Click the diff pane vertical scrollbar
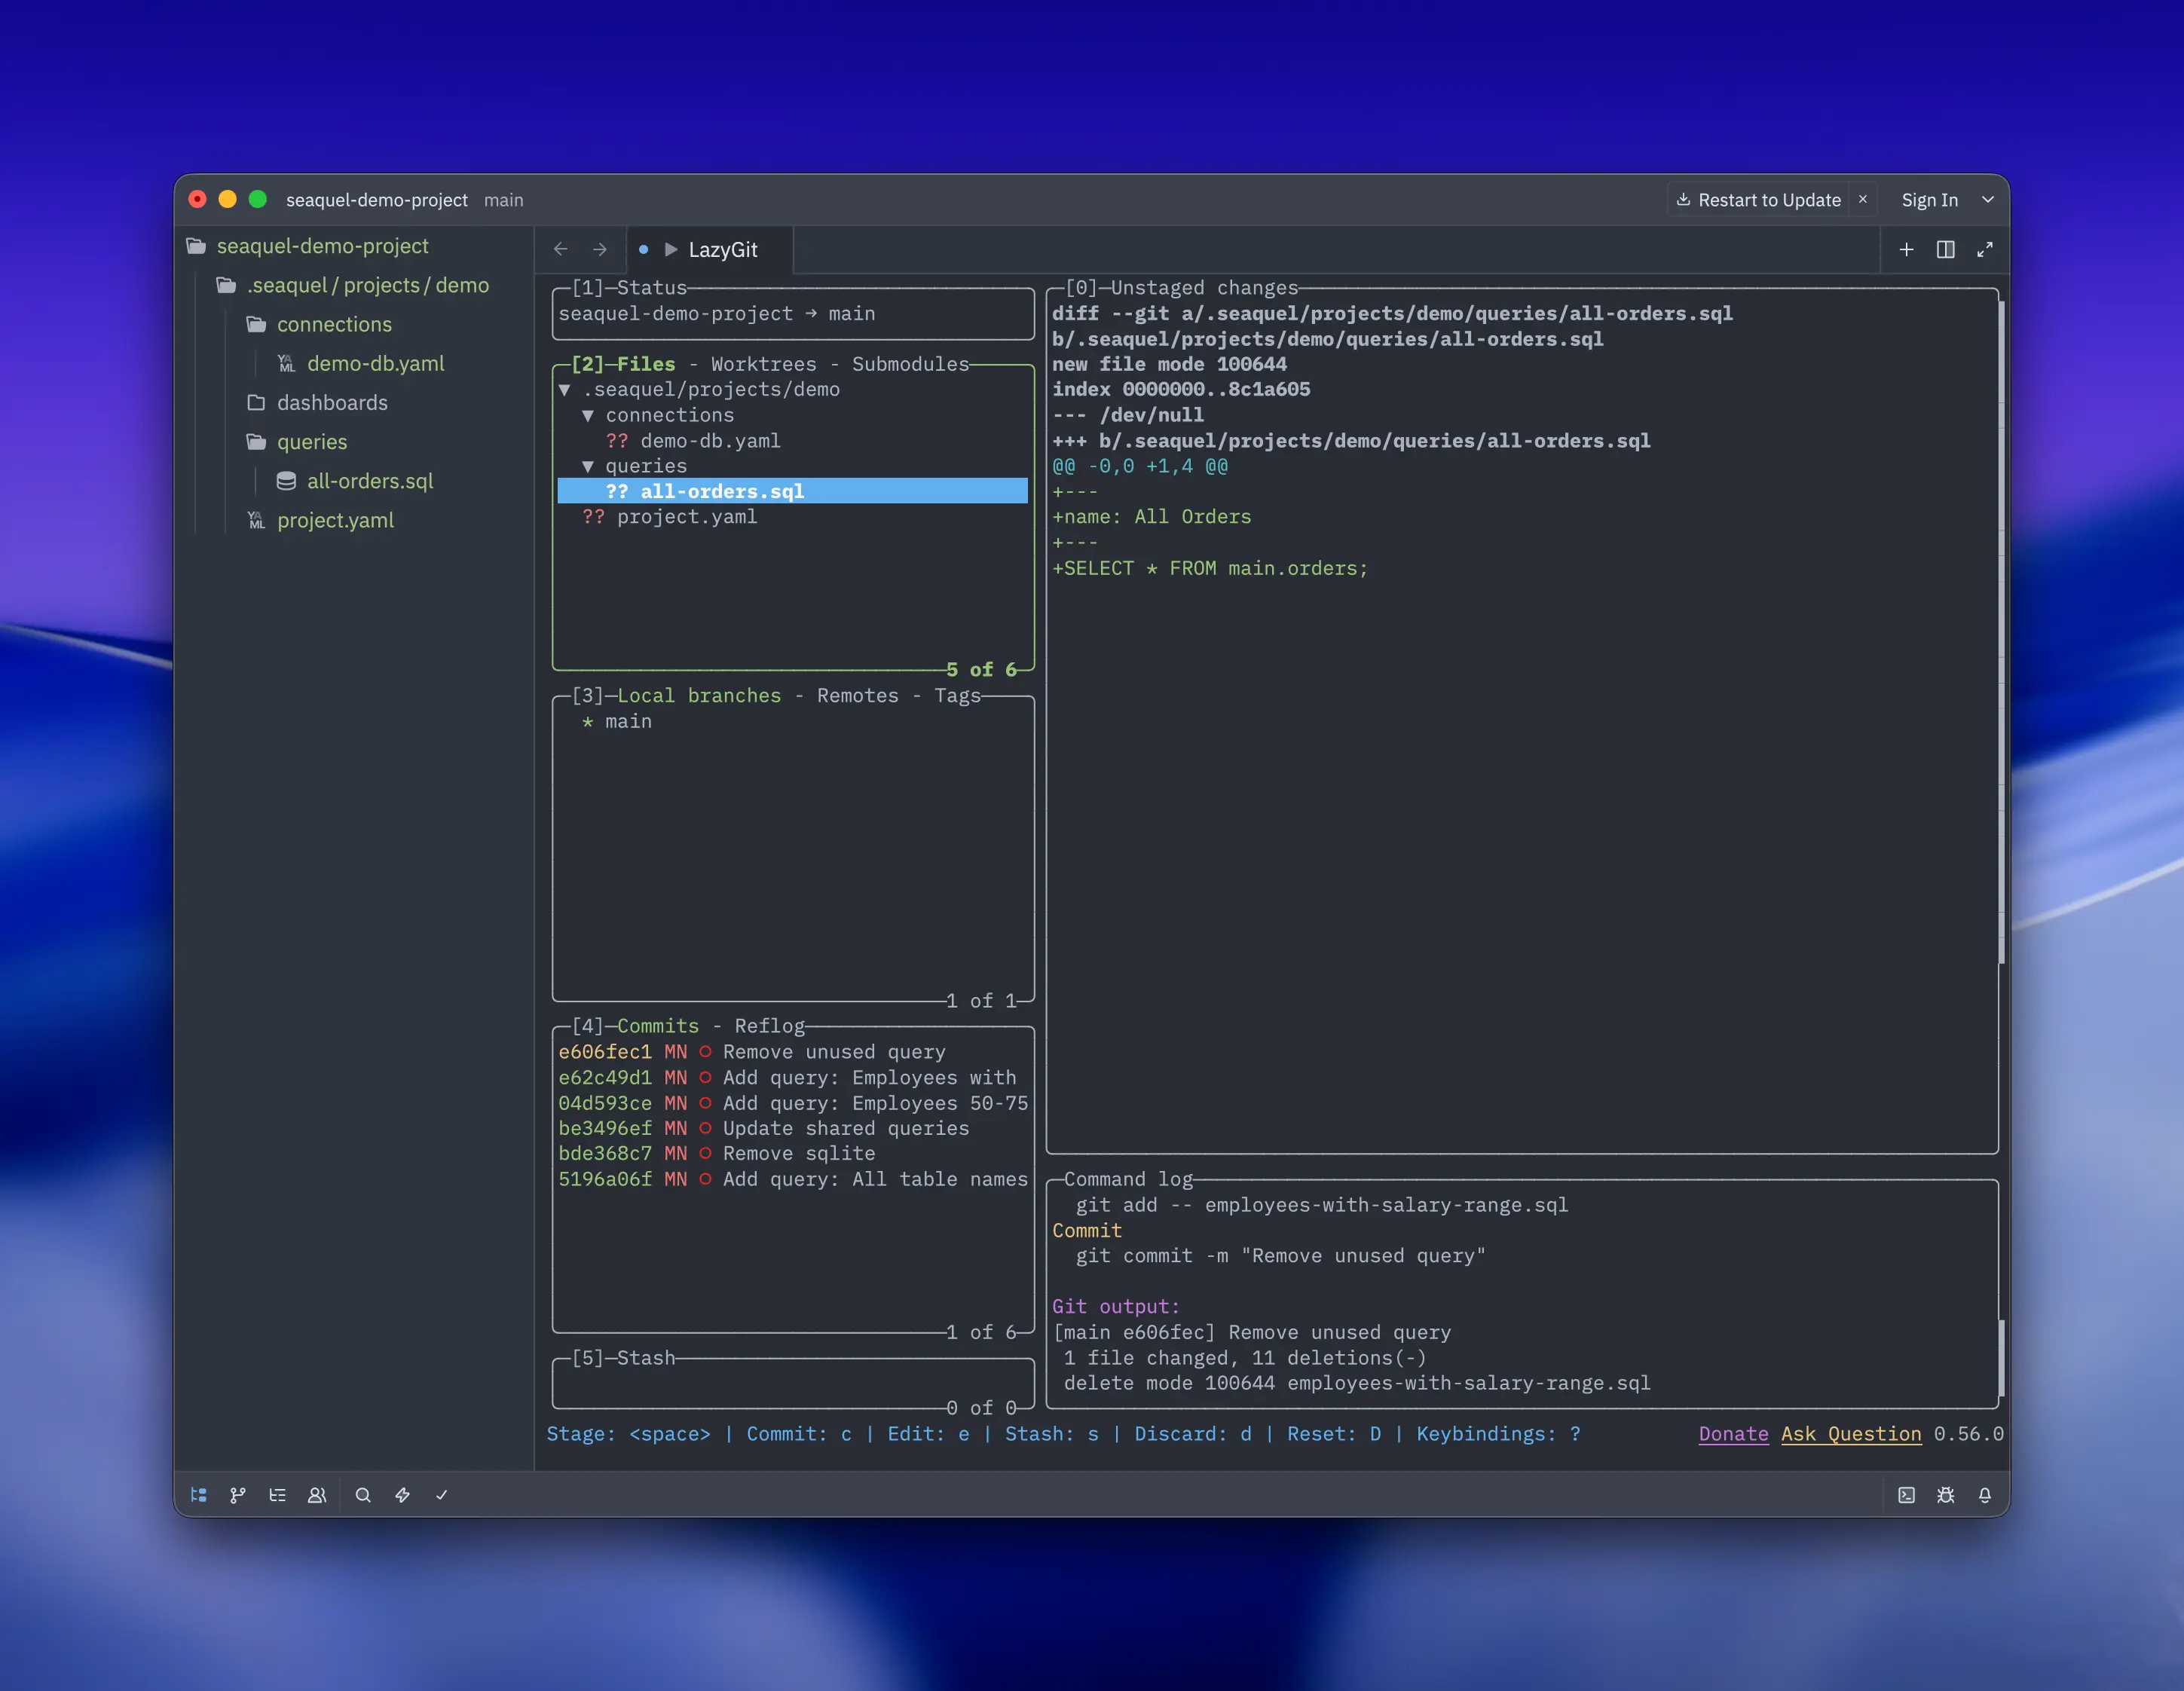 click(2000, 630)
